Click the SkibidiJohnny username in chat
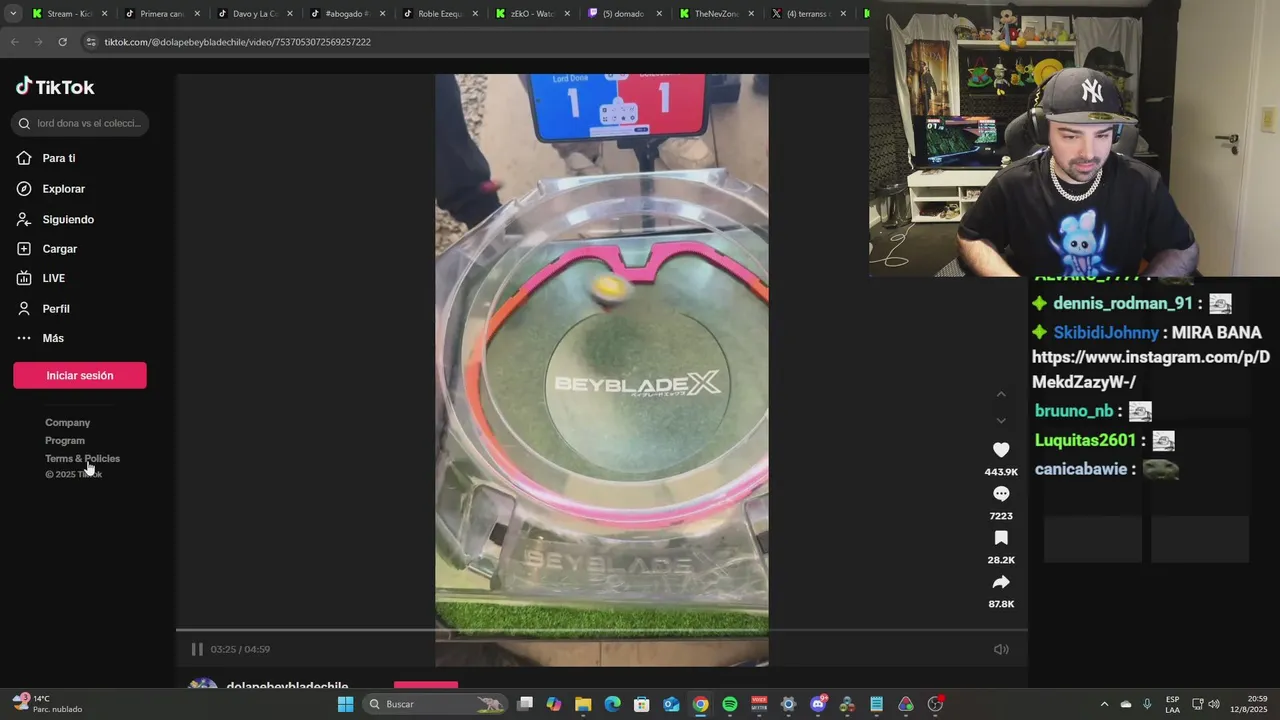This screenshot has height=720, width=1280. click(1106, 332)
